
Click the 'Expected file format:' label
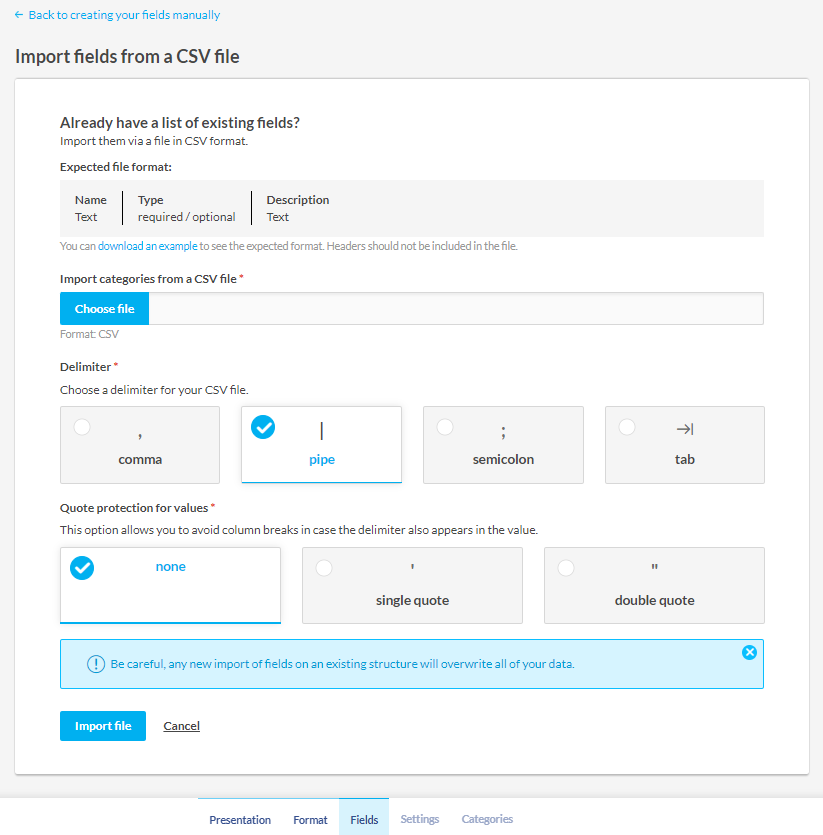116,167
